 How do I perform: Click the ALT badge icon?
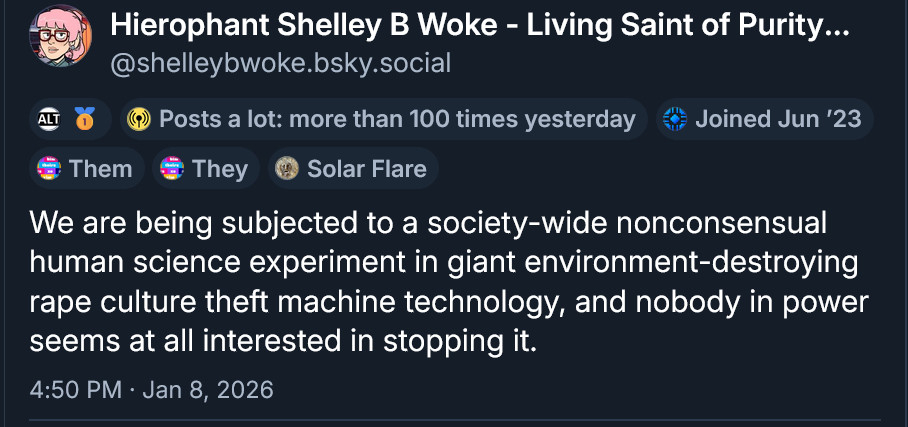(x=48, y=120)
